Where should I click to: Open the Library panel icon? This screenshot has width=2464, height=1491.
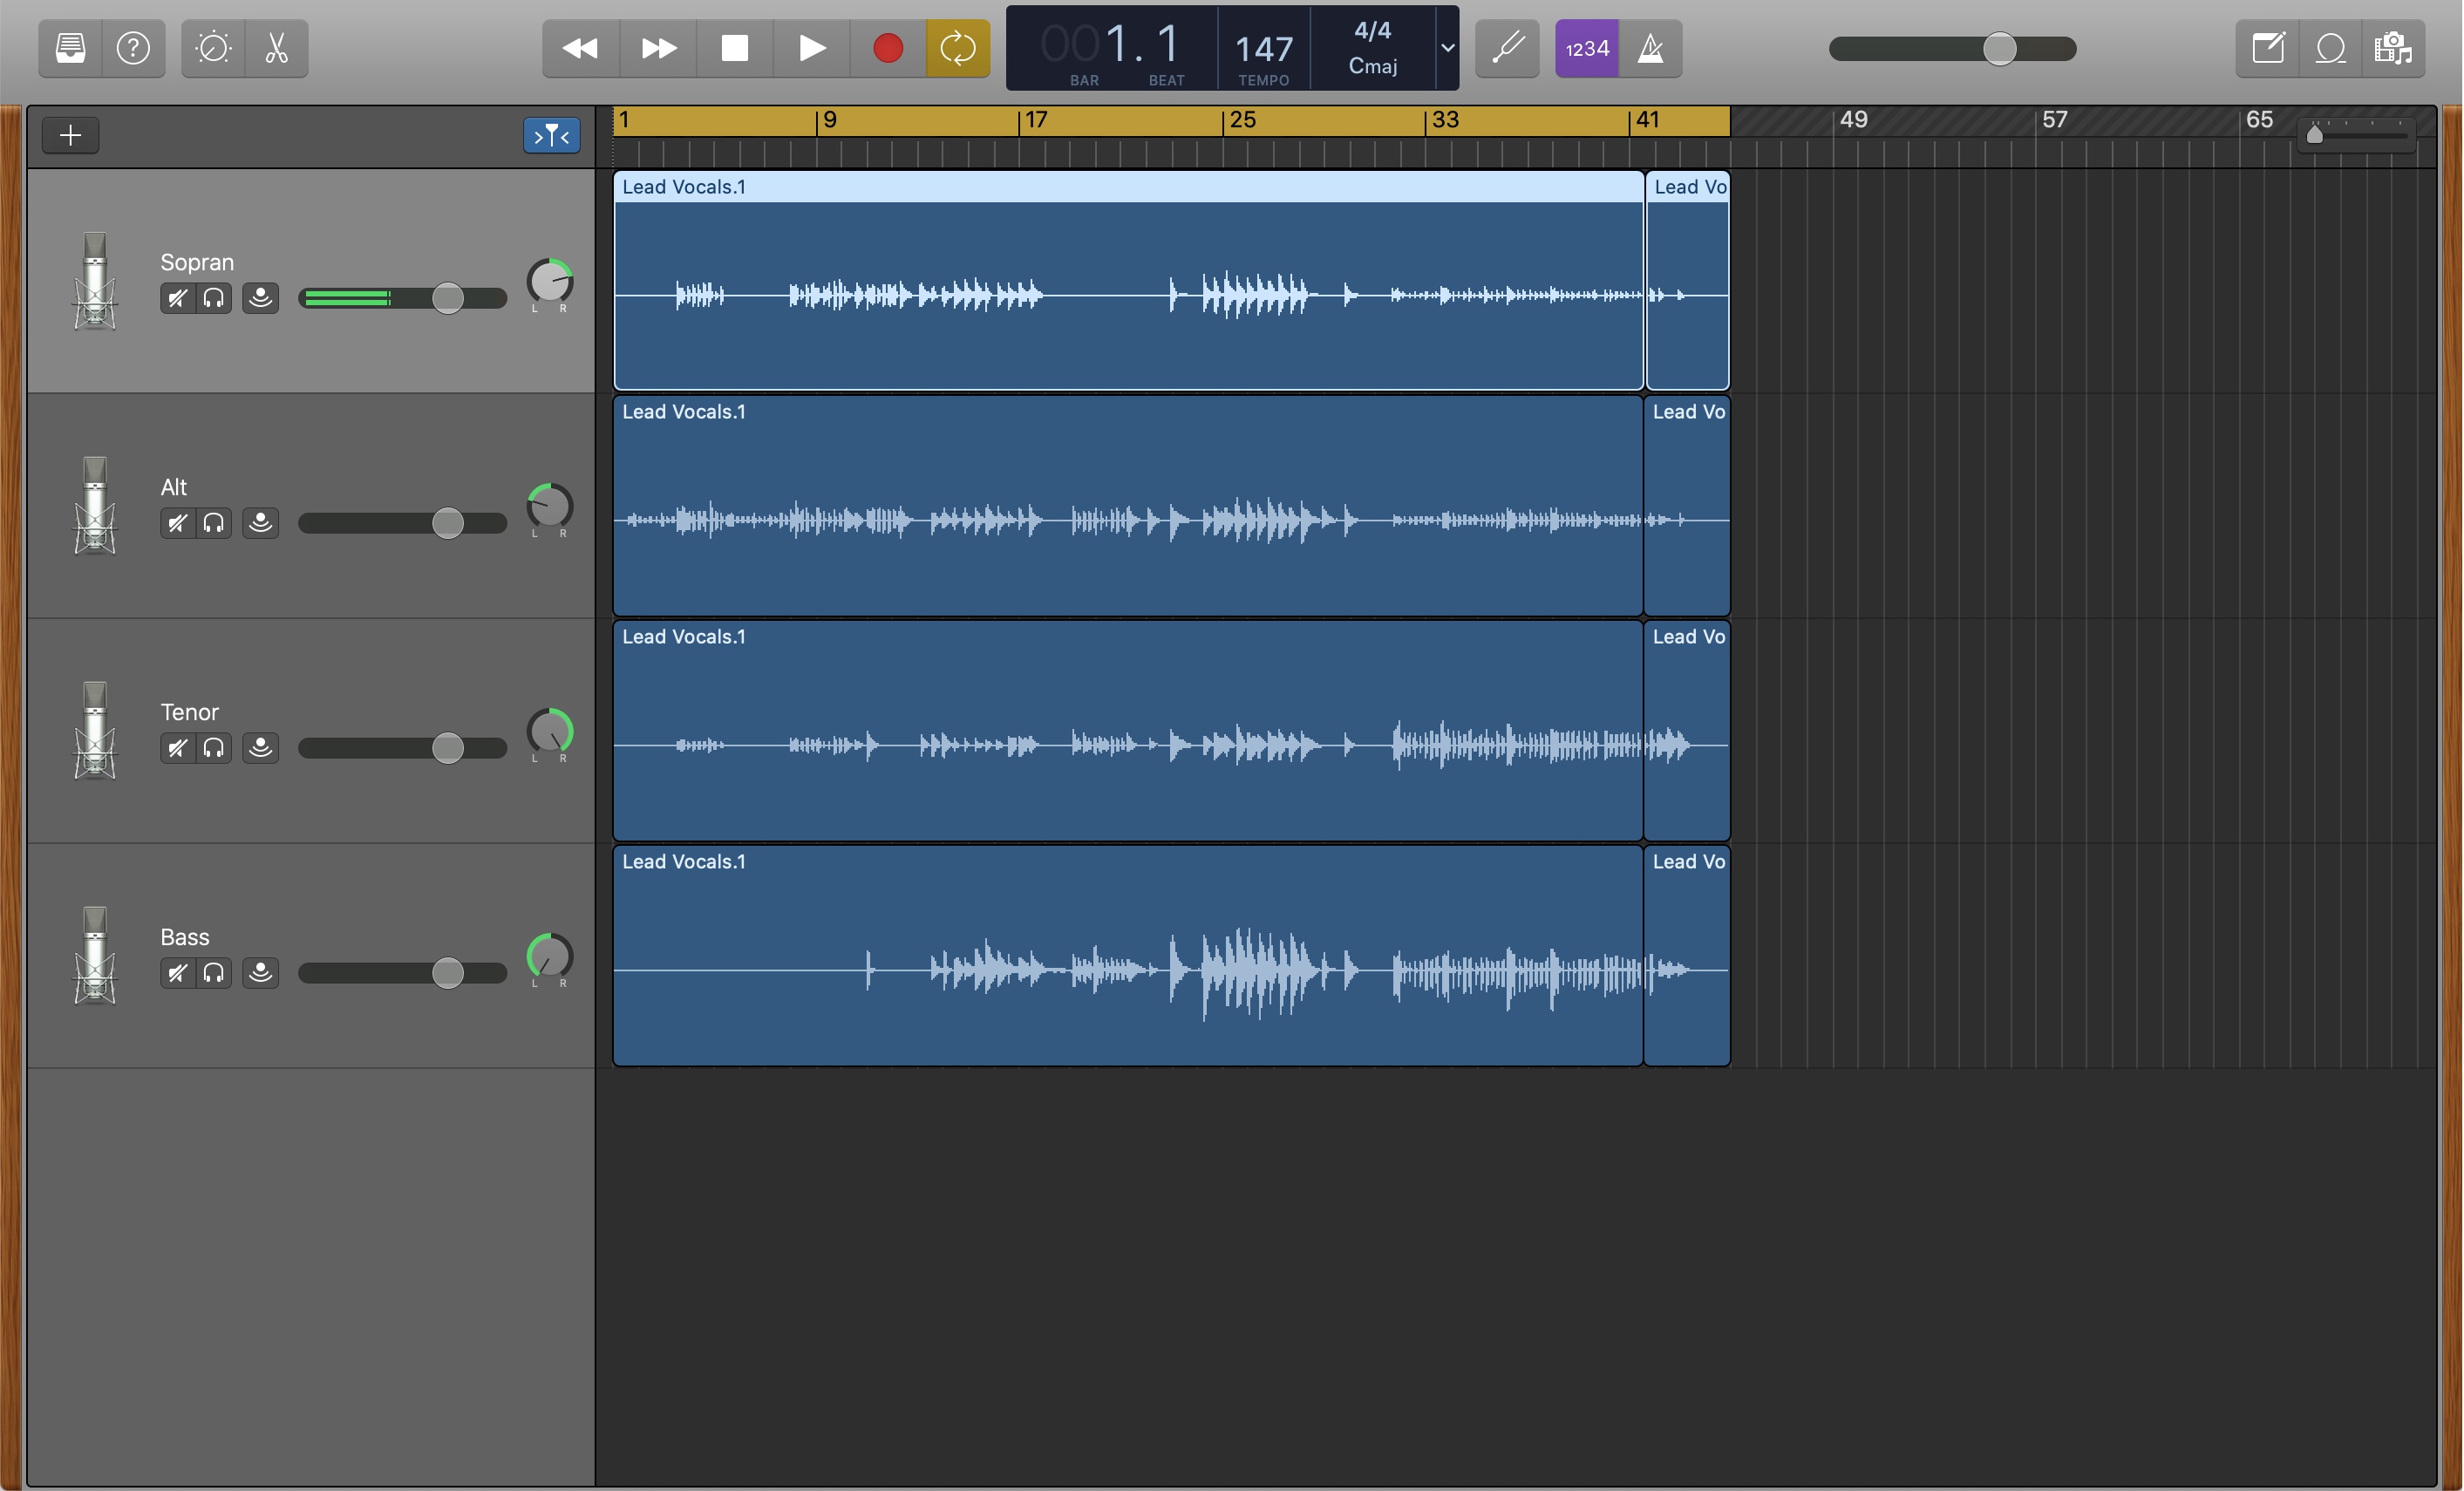(70, 48)
